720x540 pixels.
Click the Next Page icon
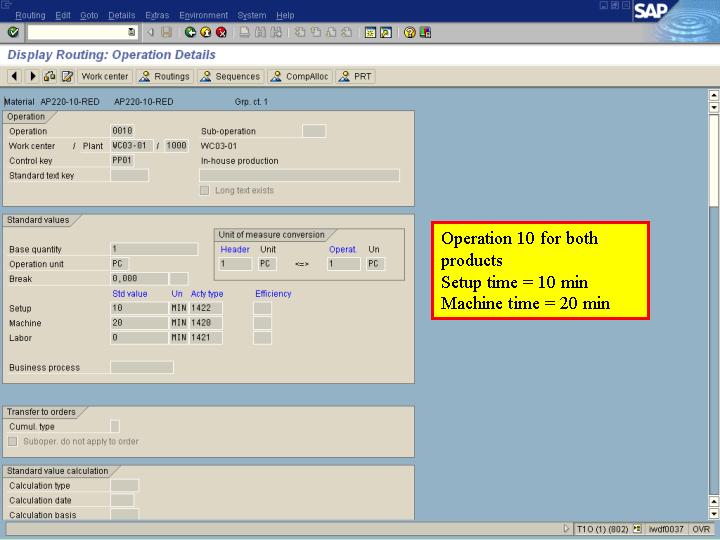(332, 32)
